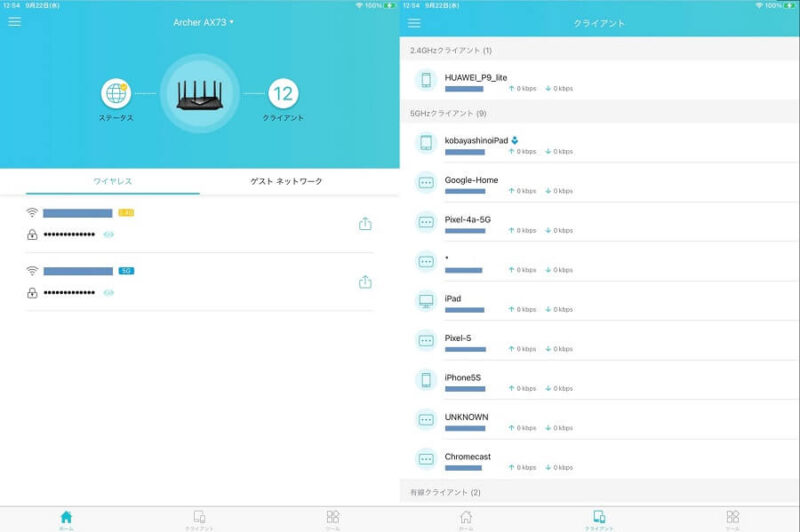Image resolution: width=800 pixels, height=532 pixels.
Task: Open Chromecast client entry
Action: click(599, 459)
